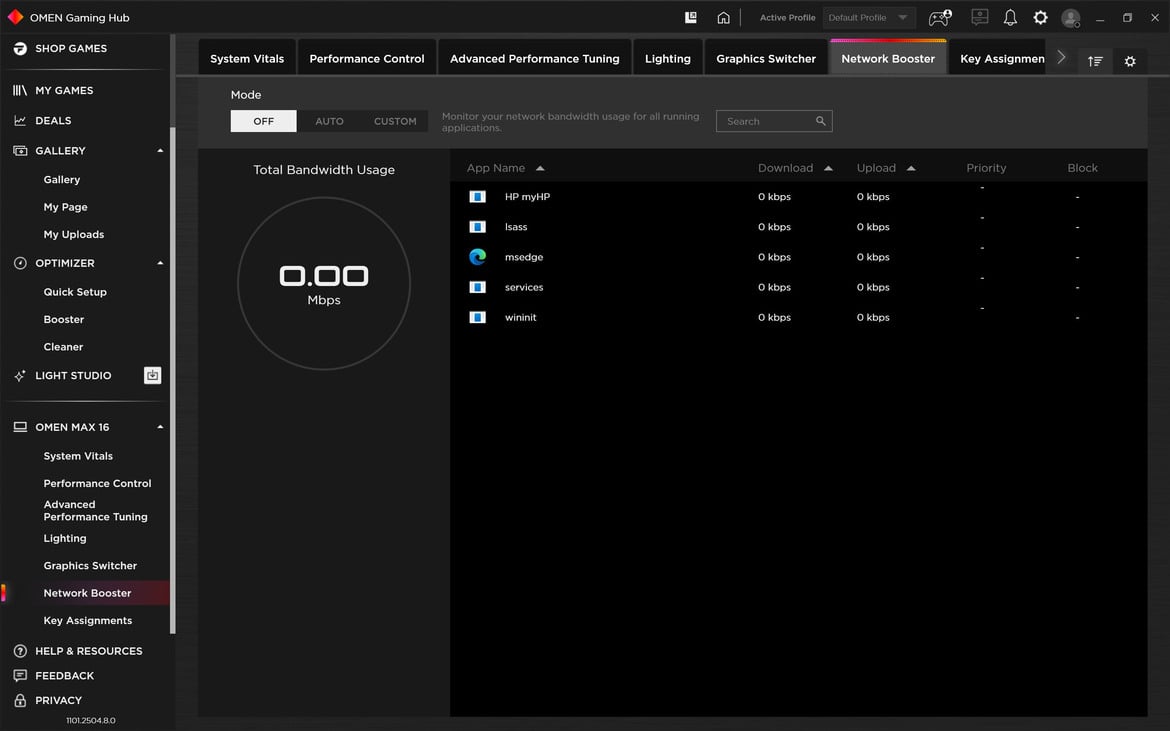Open the user account avatar
The image size is (1170, 731).
pos(1071,18)
